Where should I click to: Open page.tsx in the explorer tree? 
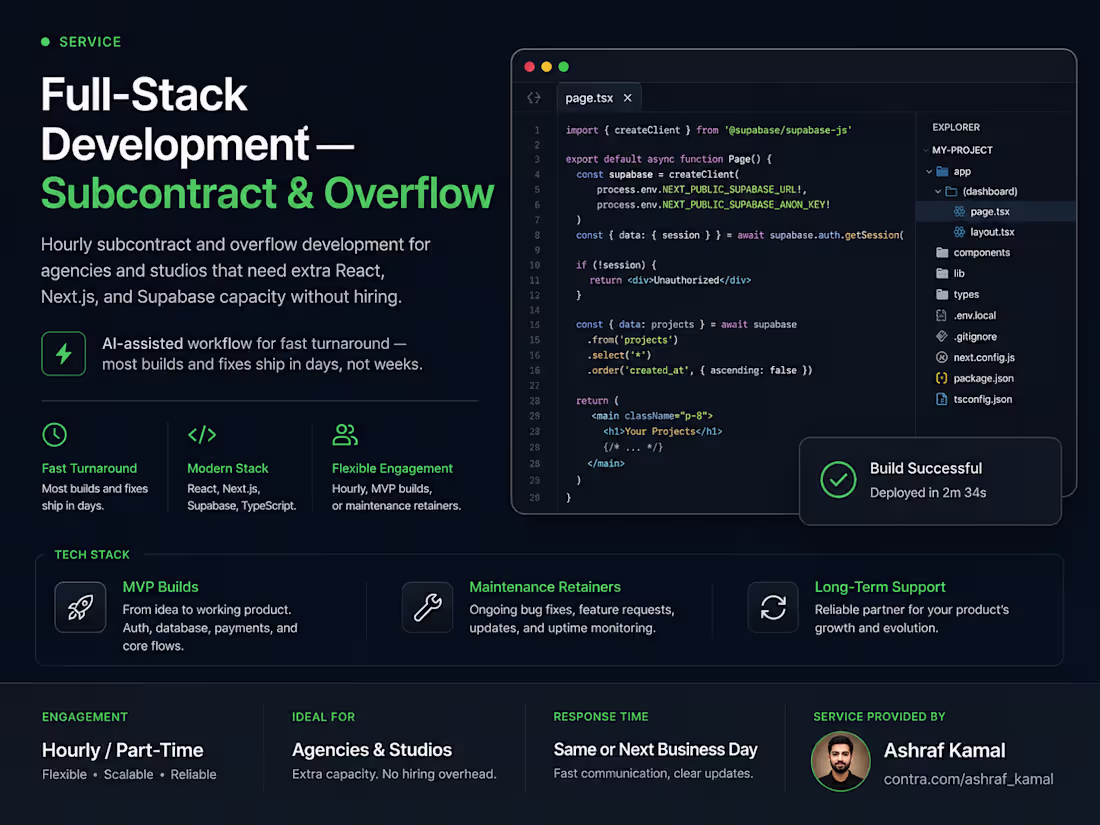coord(995,212)
